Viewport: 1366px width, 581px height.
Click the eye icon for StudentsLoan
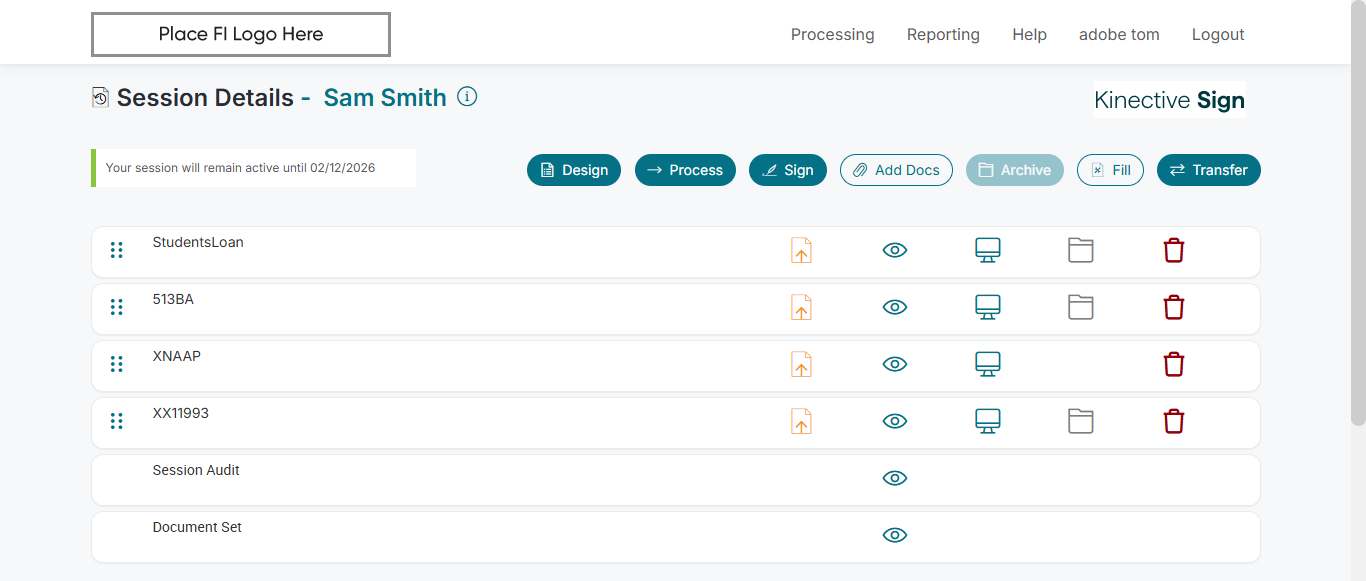tap(895, 250)
